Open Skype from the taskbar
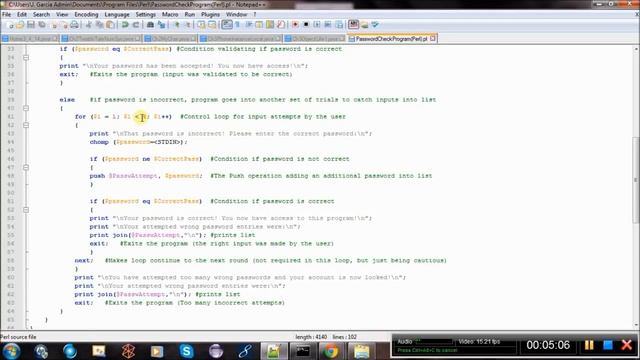The width and height of the screenshot is (640, 360). [x=186, y=351]
